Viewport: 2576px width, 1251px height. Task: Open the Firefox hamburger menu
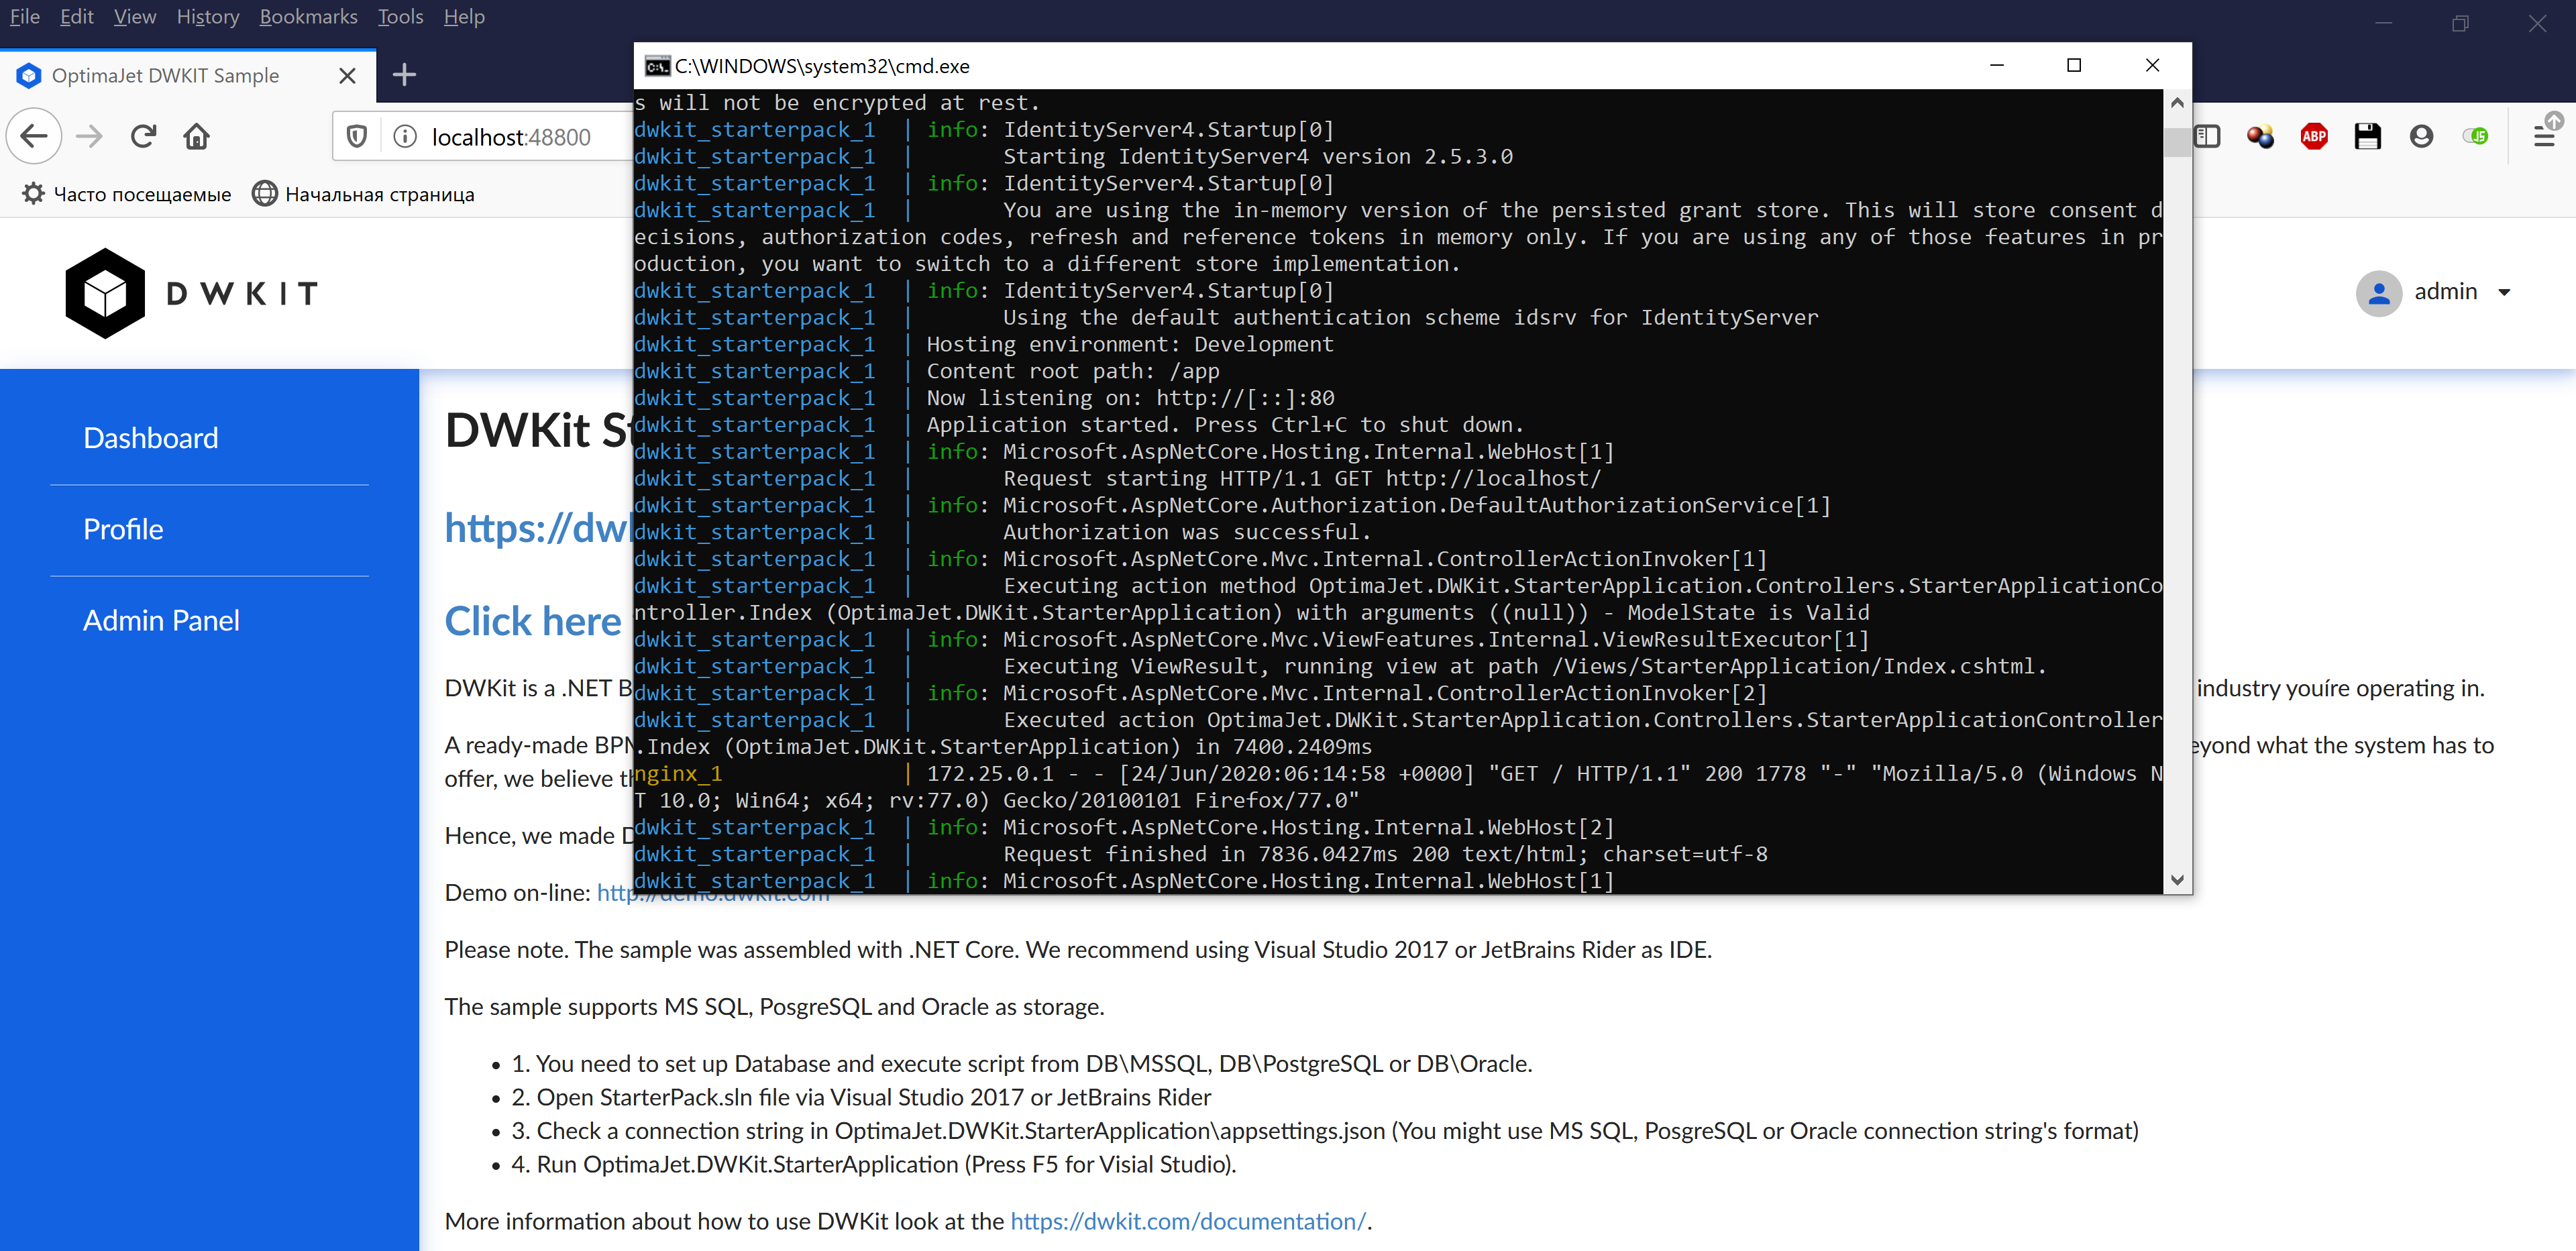2545,136
